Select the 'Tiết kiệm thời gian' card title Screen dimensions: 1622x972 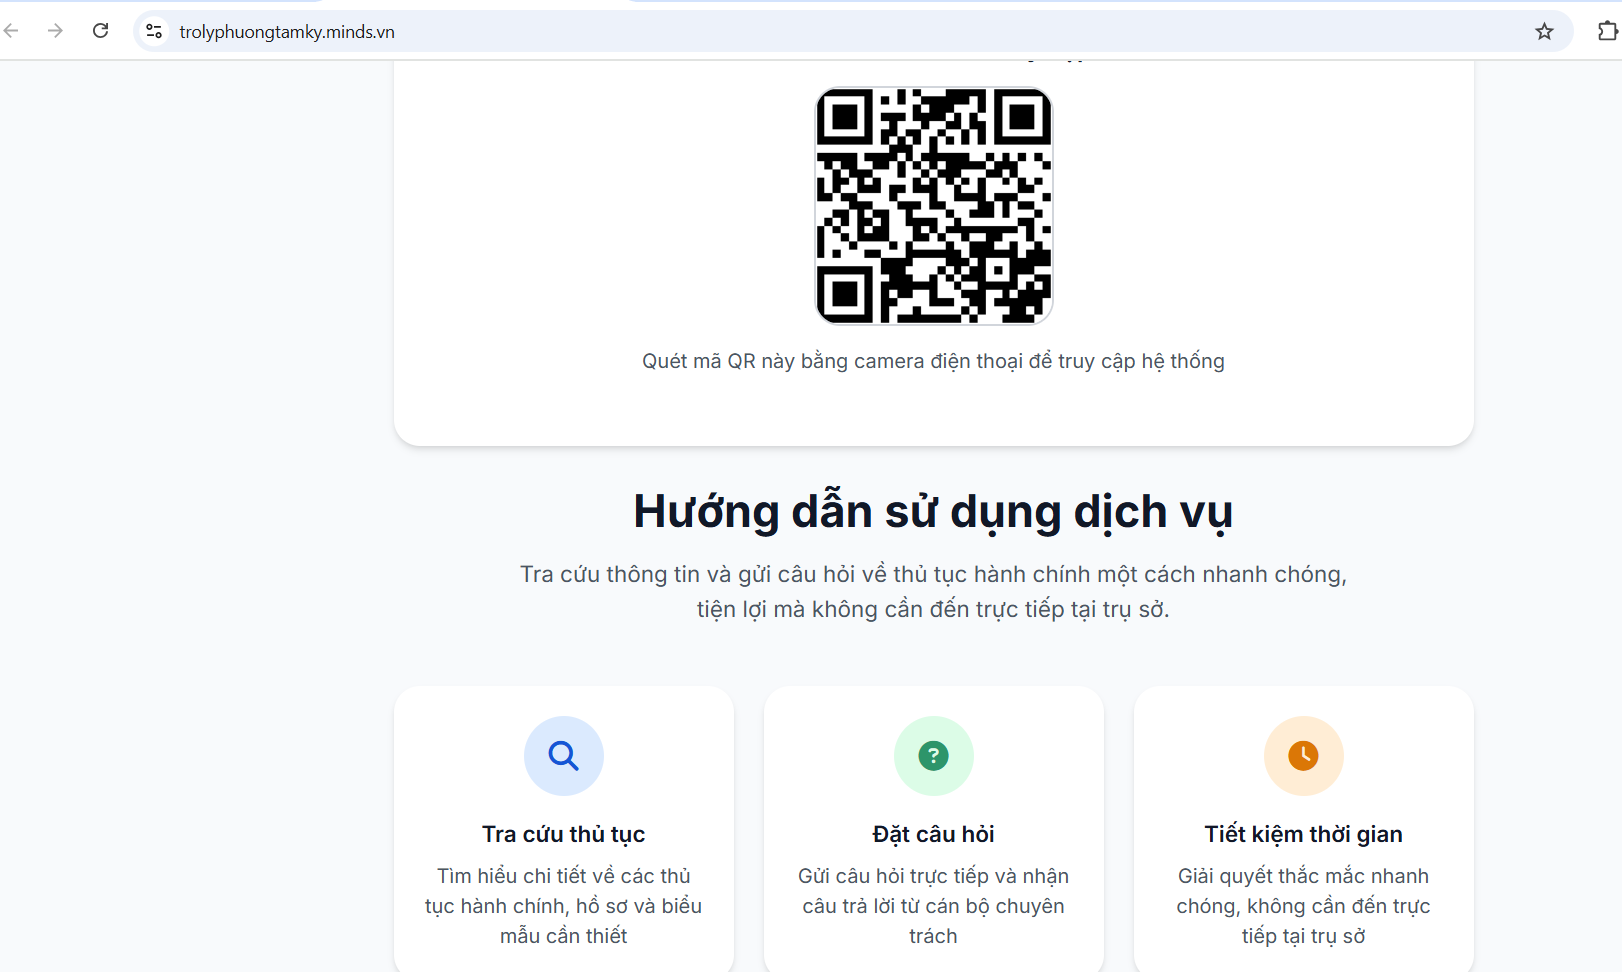tap(1304, 834)
